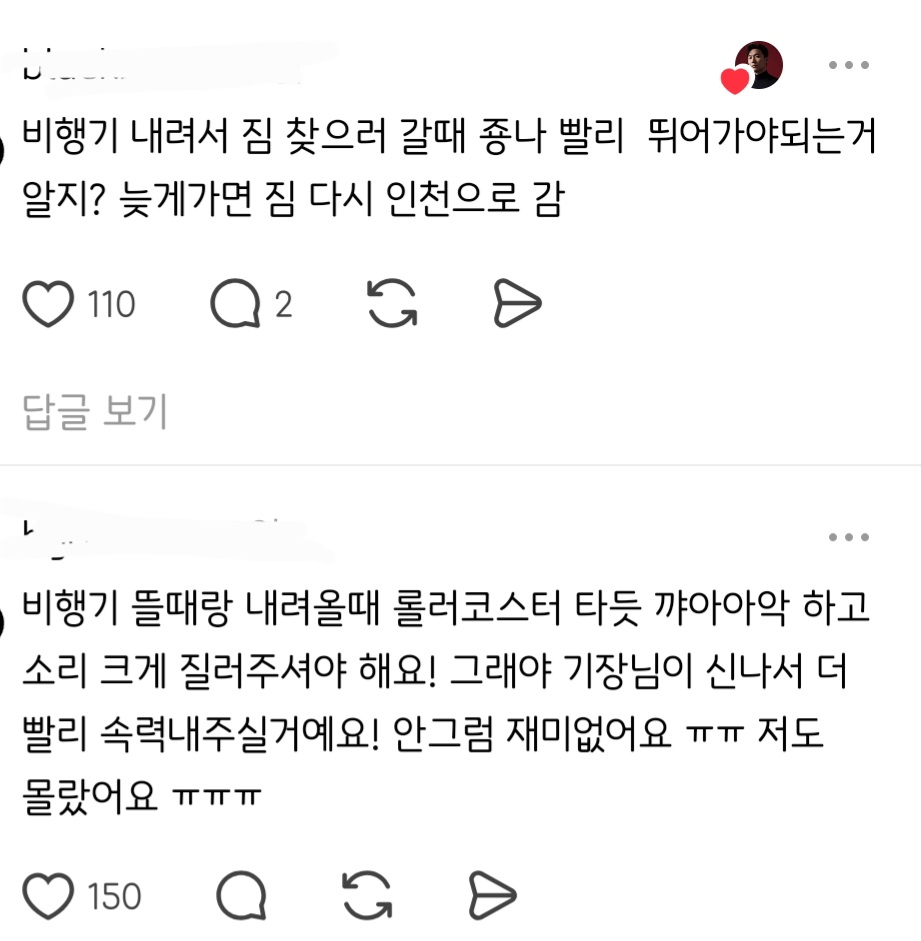Share the 롤러코스터 post via send icon
This screenshot has height=941, width=921.
point(493,895)
